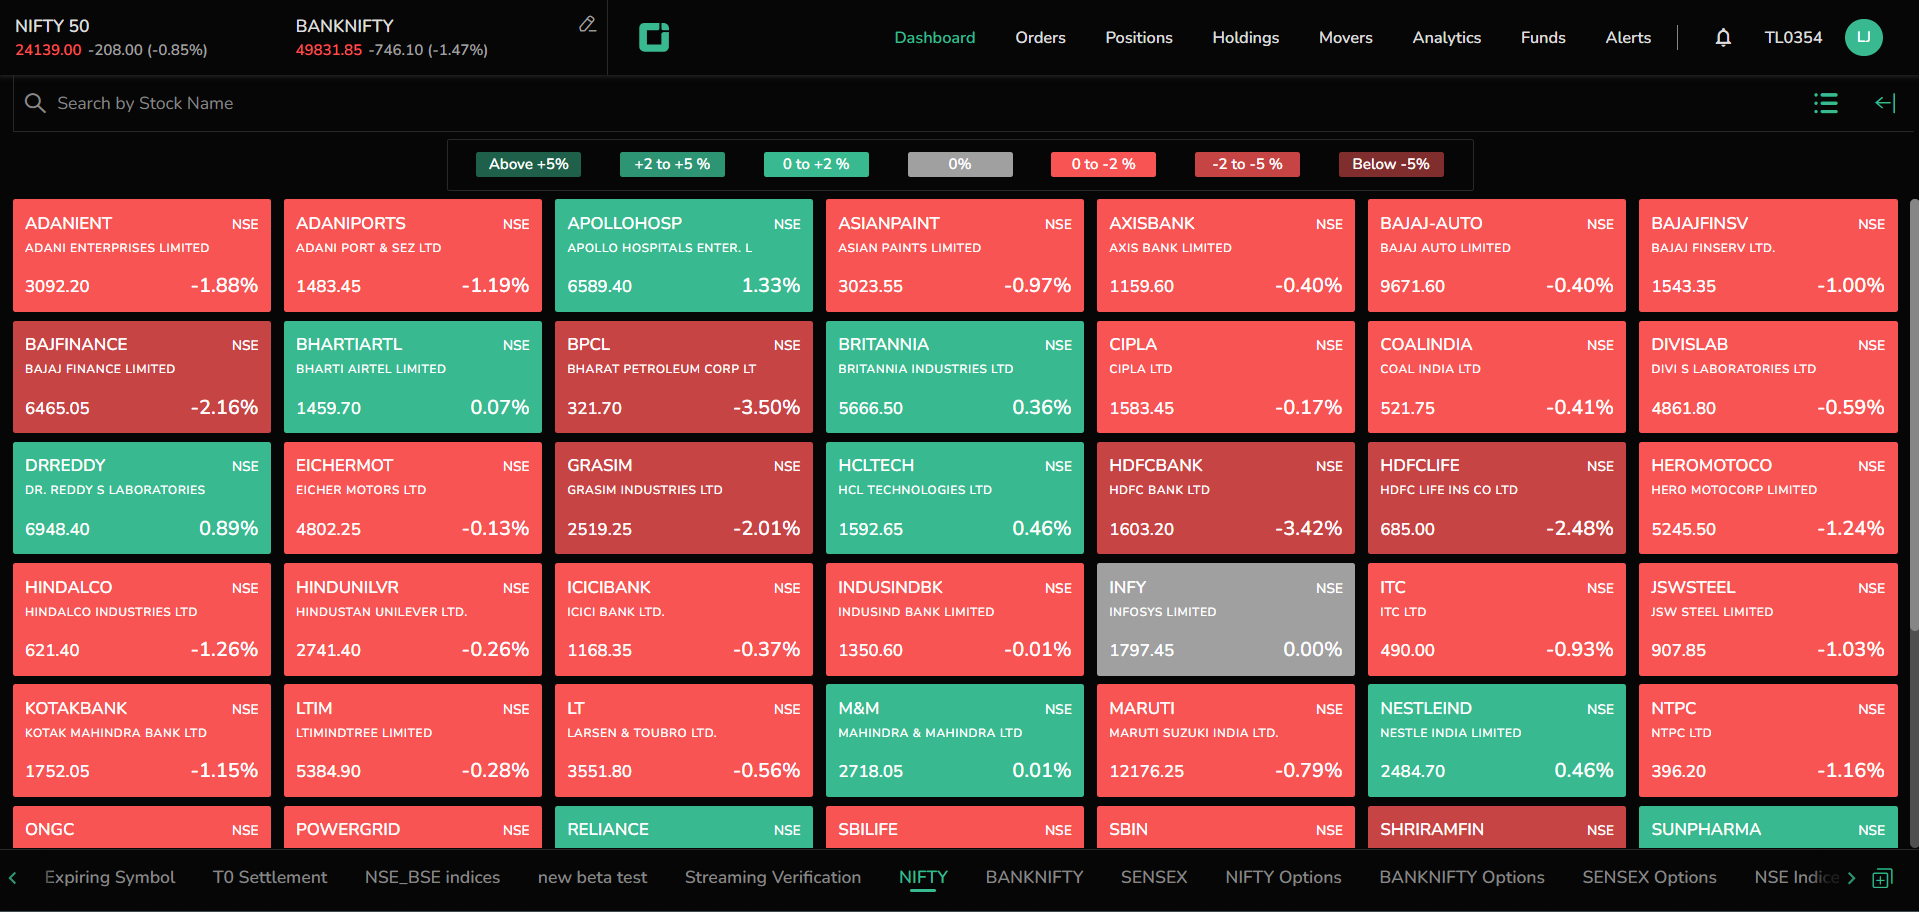Open the COALINDIA stock tile
The width and height of the screenshot is (1919, 912).
point(1497,377)
